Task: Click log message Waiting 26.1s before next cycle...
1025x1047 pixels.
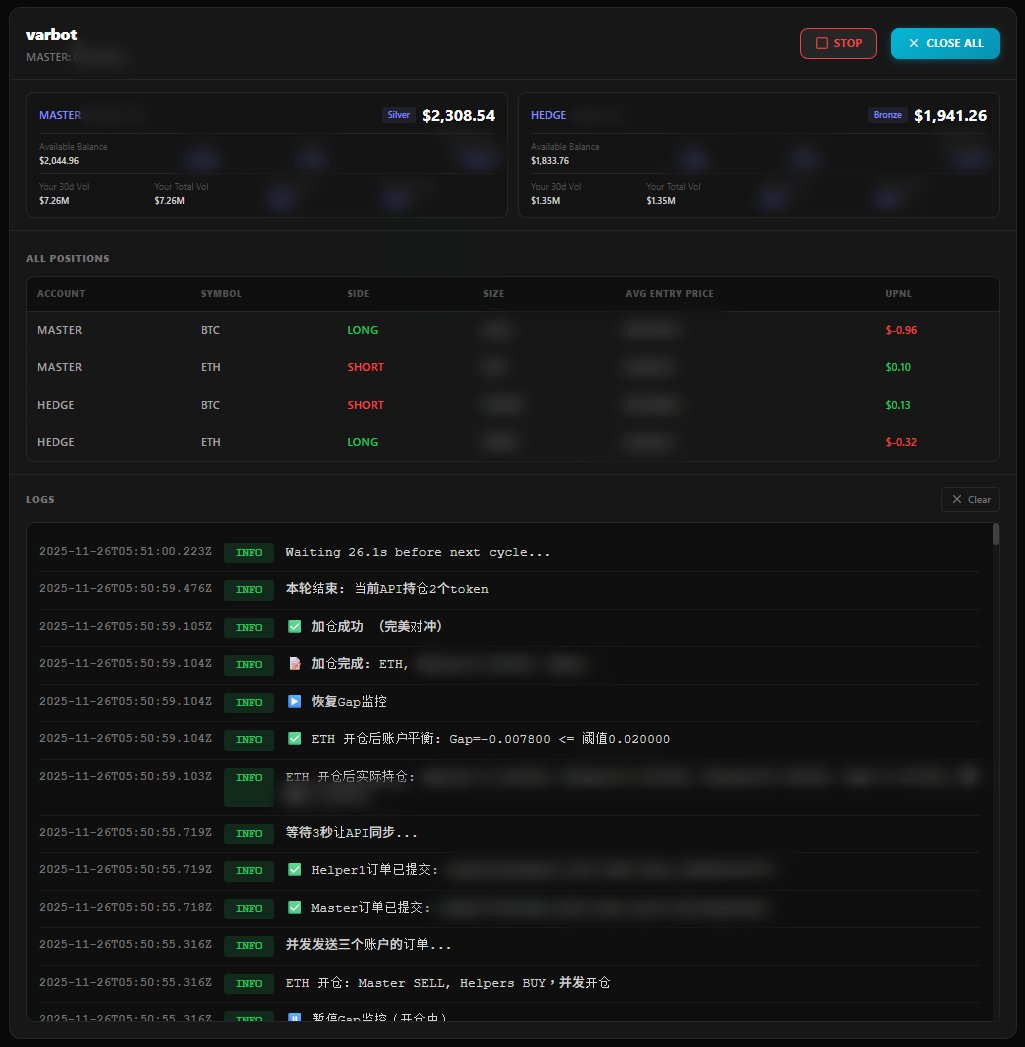Action: (418, 552)
